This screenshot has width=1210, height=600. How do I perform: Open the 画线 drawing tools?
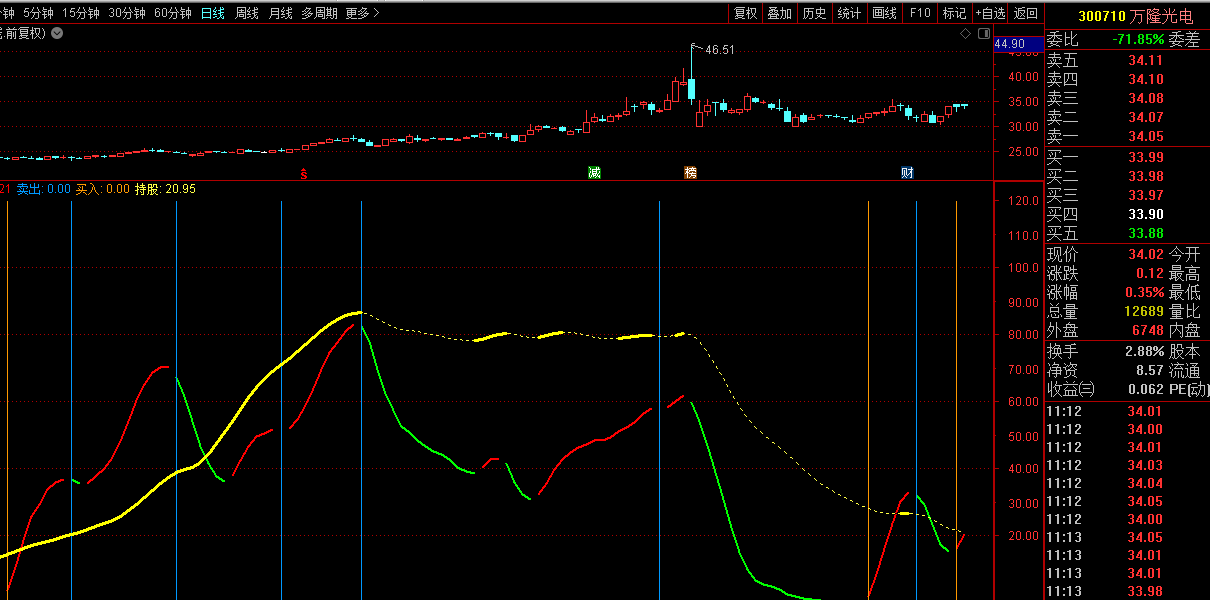884,13
